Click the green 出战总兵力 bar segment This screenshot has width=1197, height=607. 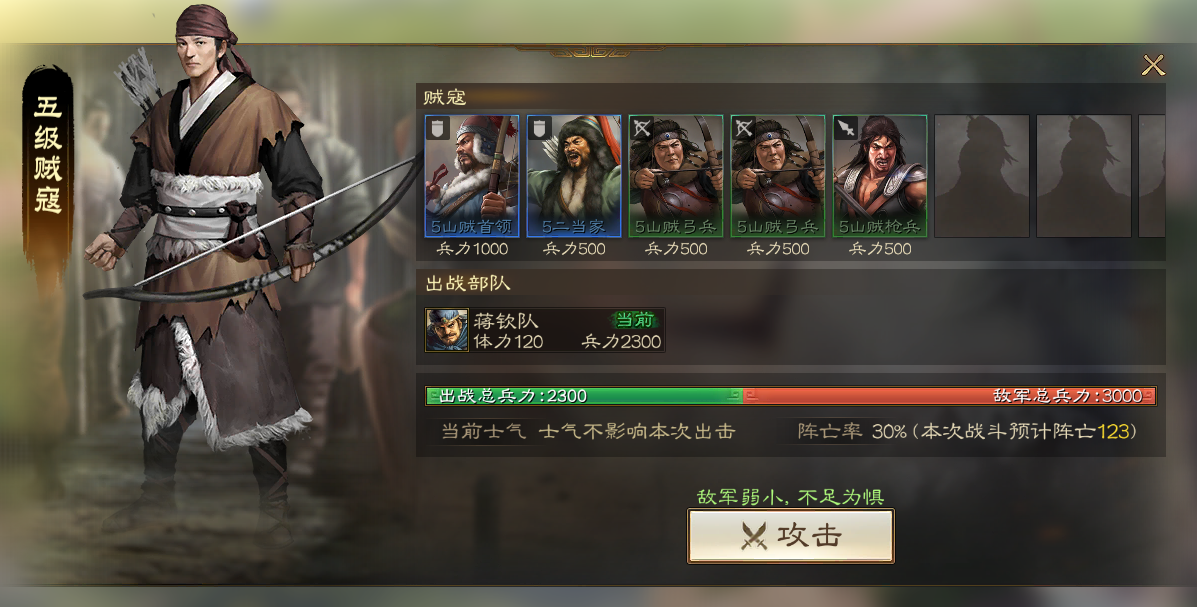584,396
